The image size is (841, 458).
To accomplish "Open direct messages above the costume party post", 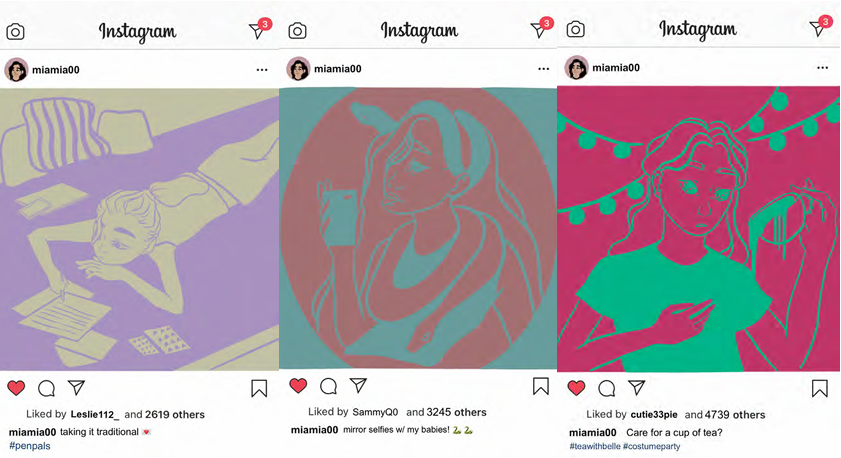I will pos(820,26).
